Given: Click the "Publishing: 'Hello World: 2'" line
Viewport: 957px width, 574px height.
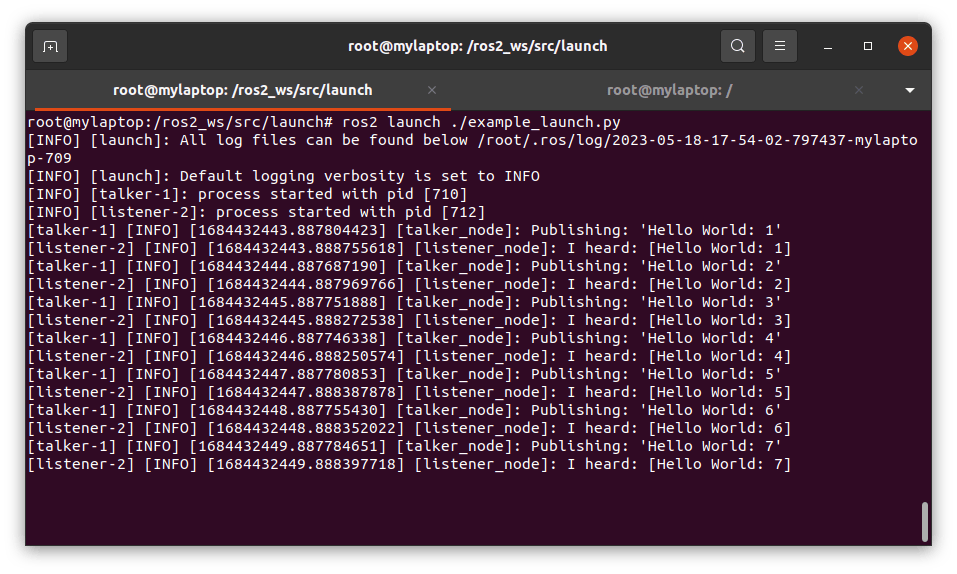Looking at the screenshot, I should click(x=405, y=266).
